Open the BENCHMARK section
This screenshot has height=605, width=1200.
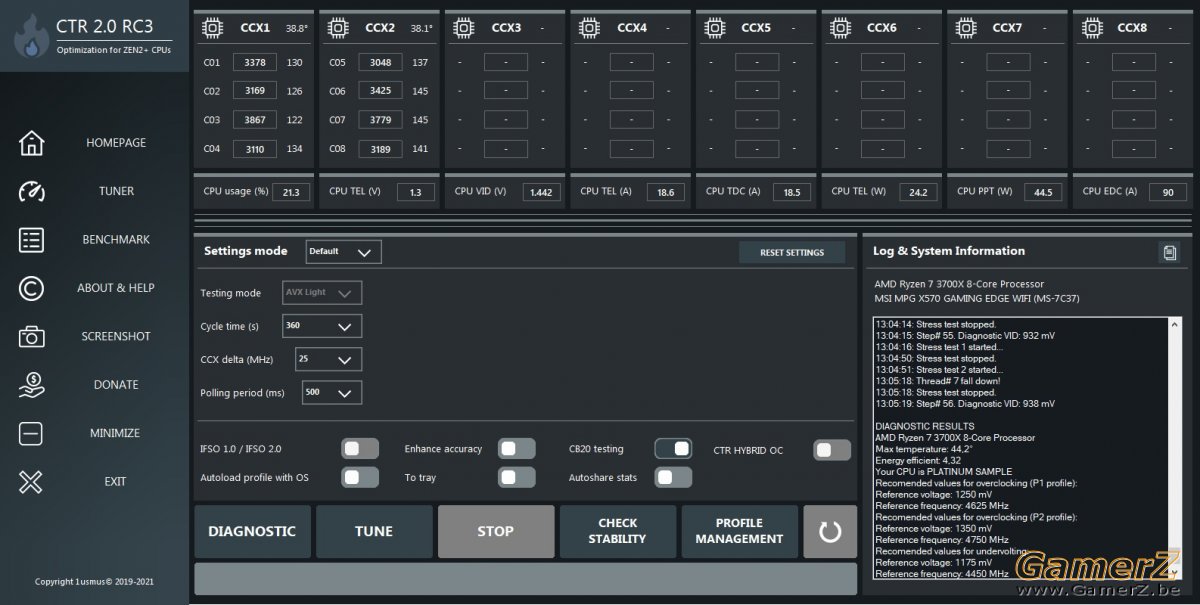(x=116, y=240)
